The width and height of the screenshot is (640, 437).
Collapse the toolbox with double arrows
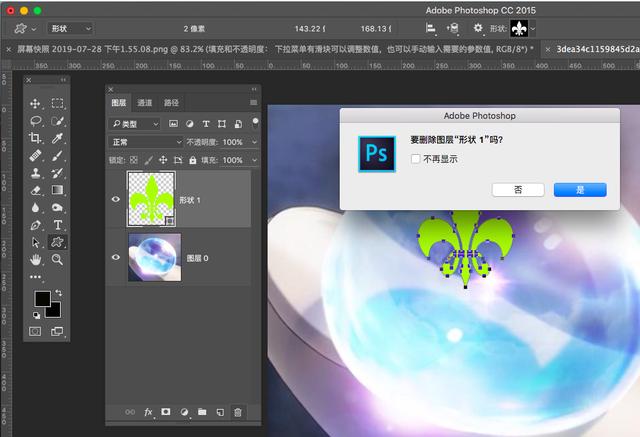[63, 80]
